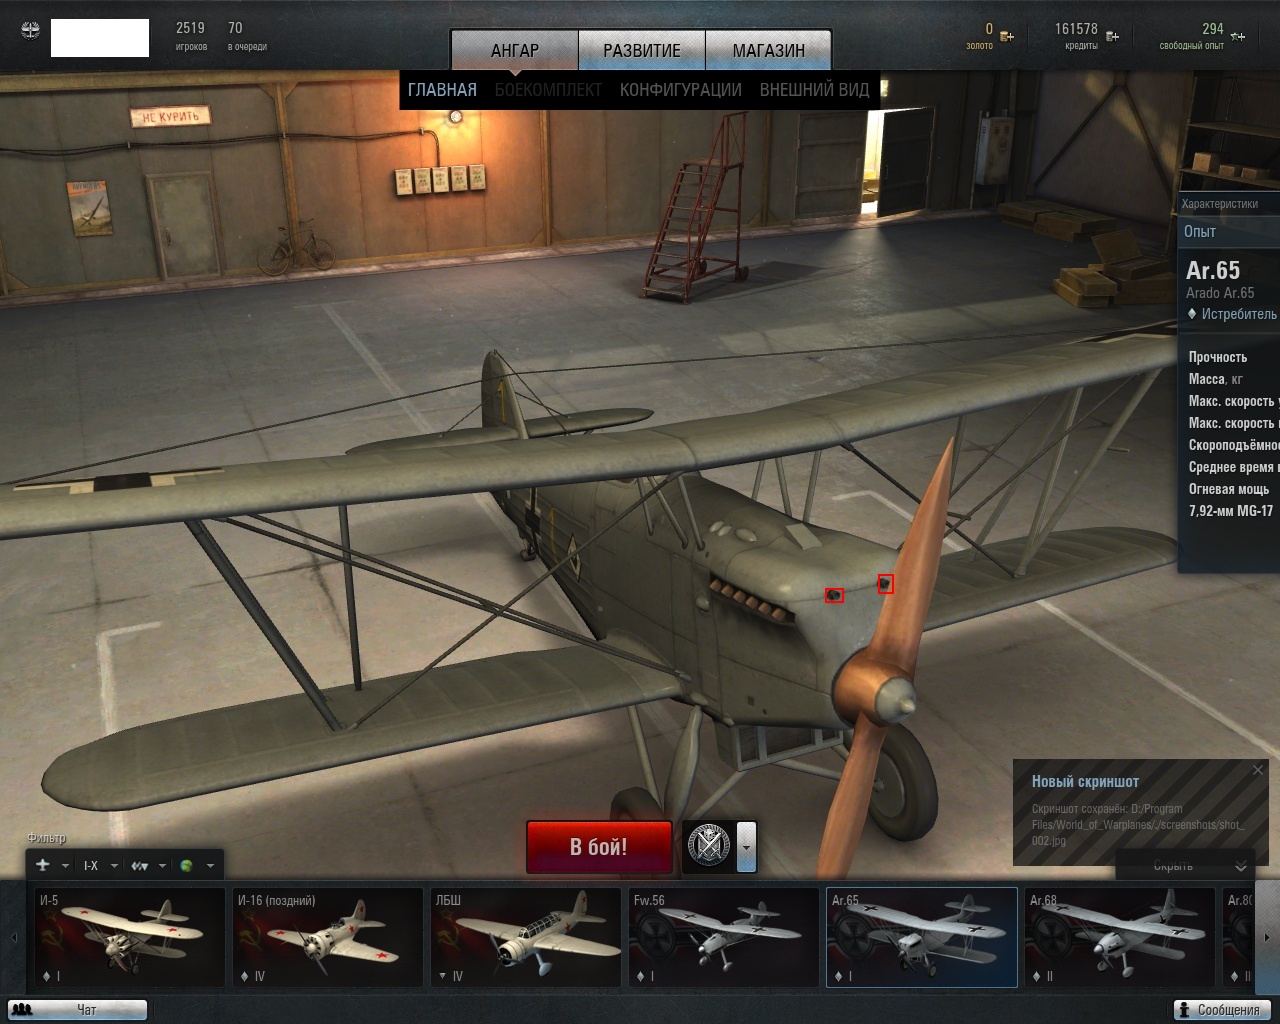Click the Истребитель class label
1280x1024 pixels.
[1239, 314]
